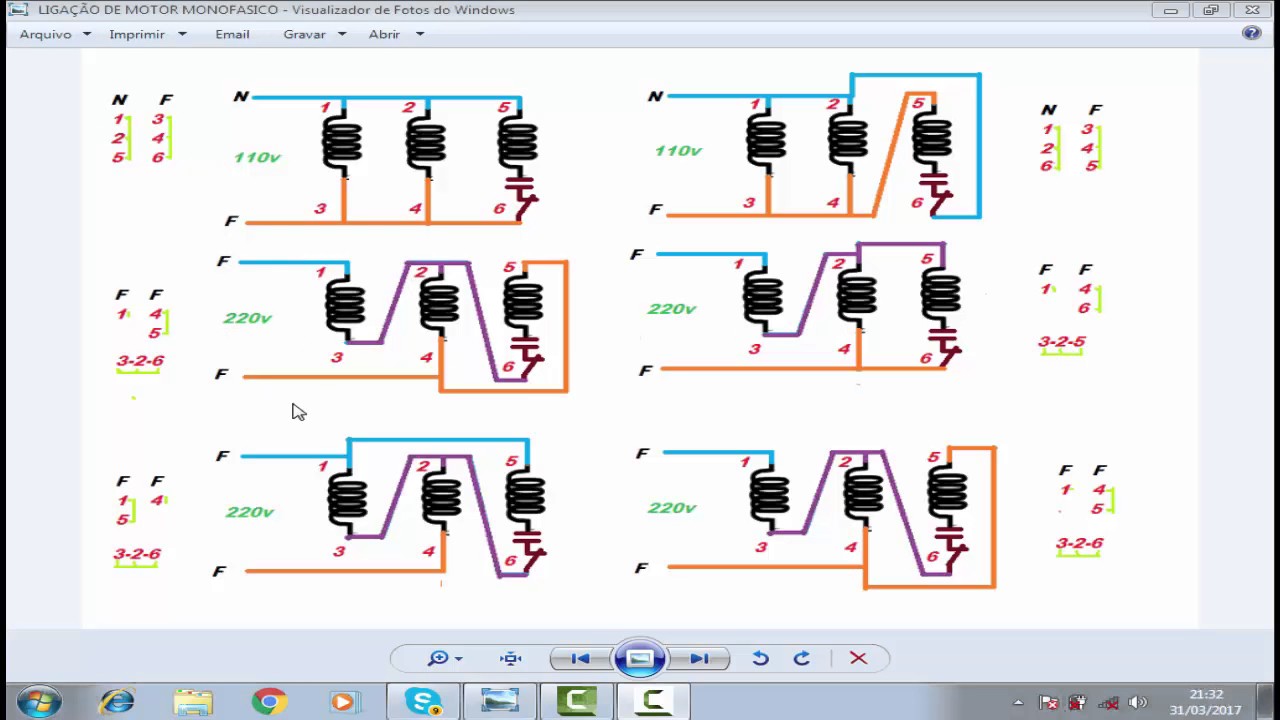Delete the photo with red X
The height and width of the screenshot is (720, 1280).
pos(858,658)
